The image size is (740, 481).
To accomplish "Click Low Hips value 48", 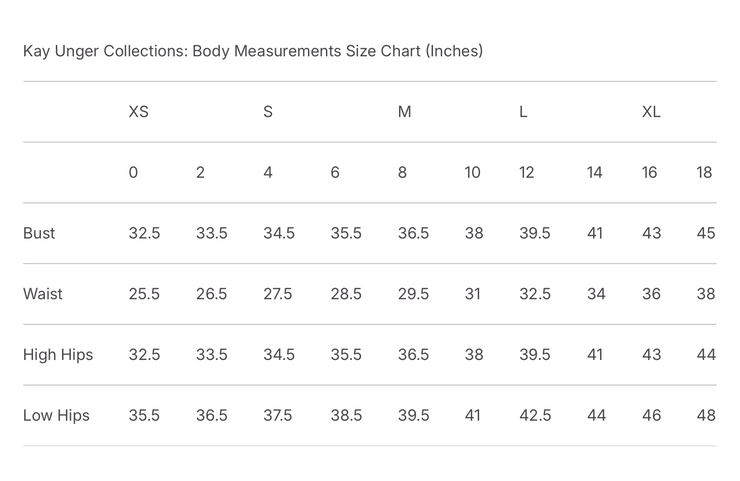I will tap(705, 415).
